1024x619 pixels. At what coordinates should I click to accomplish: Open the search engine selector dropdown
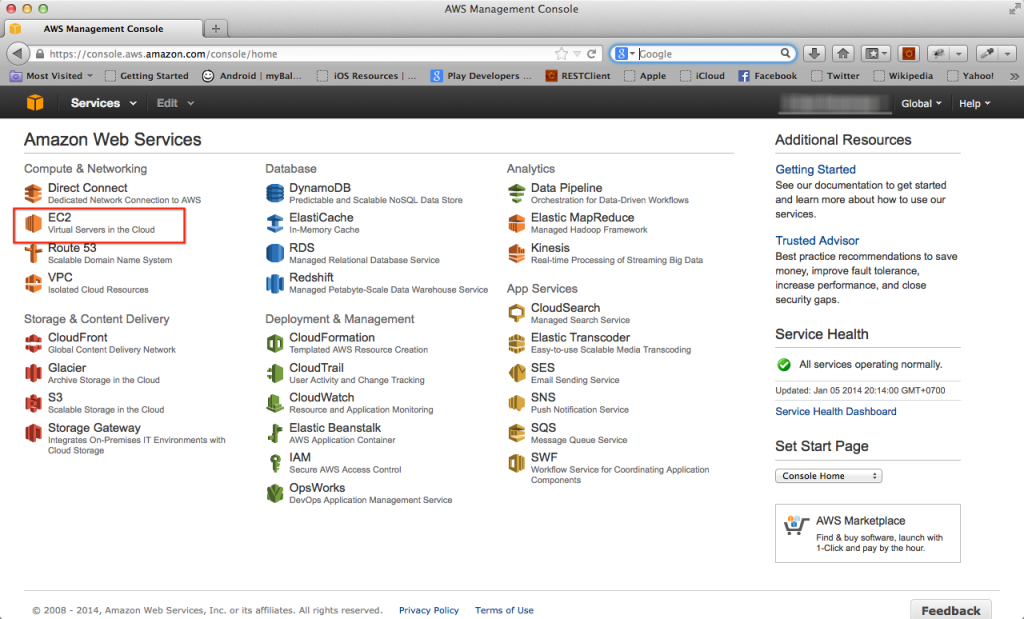tap(625, 54)
